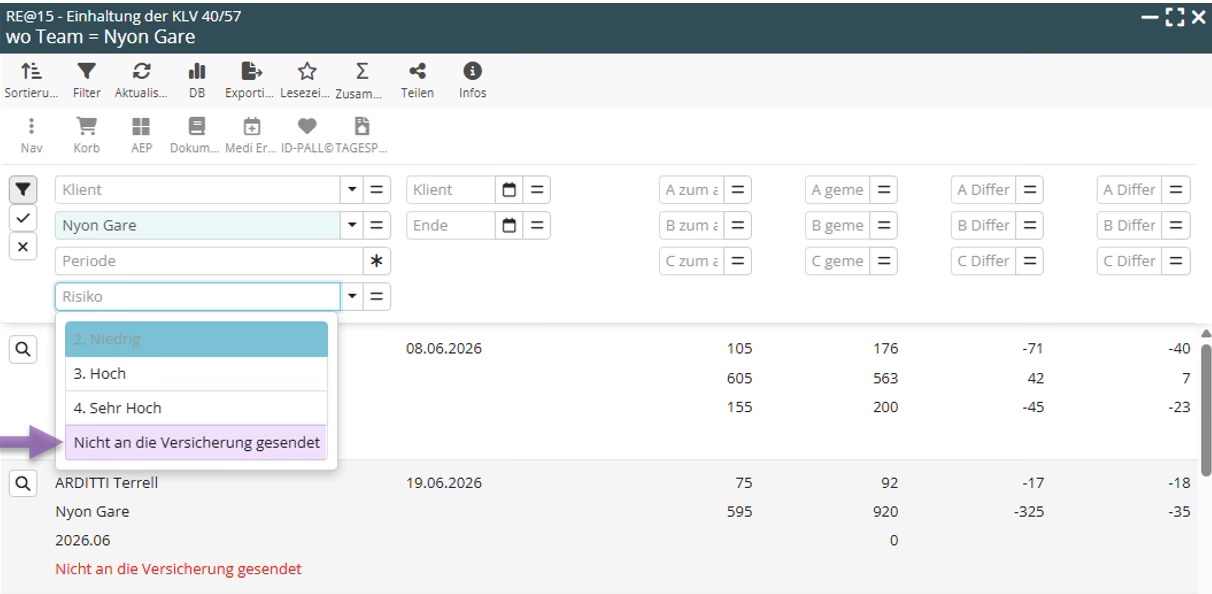Select '4. Sehr Hoch' risk option

click(197, 408)
